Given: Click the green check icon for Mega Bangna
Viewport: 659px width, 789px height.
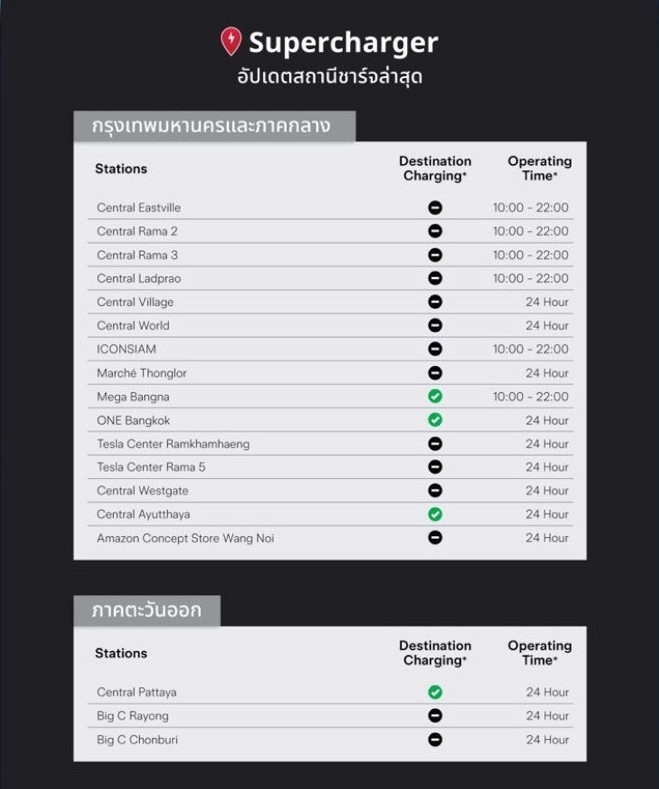Looking at the screenshot, I should coord(435,397).
